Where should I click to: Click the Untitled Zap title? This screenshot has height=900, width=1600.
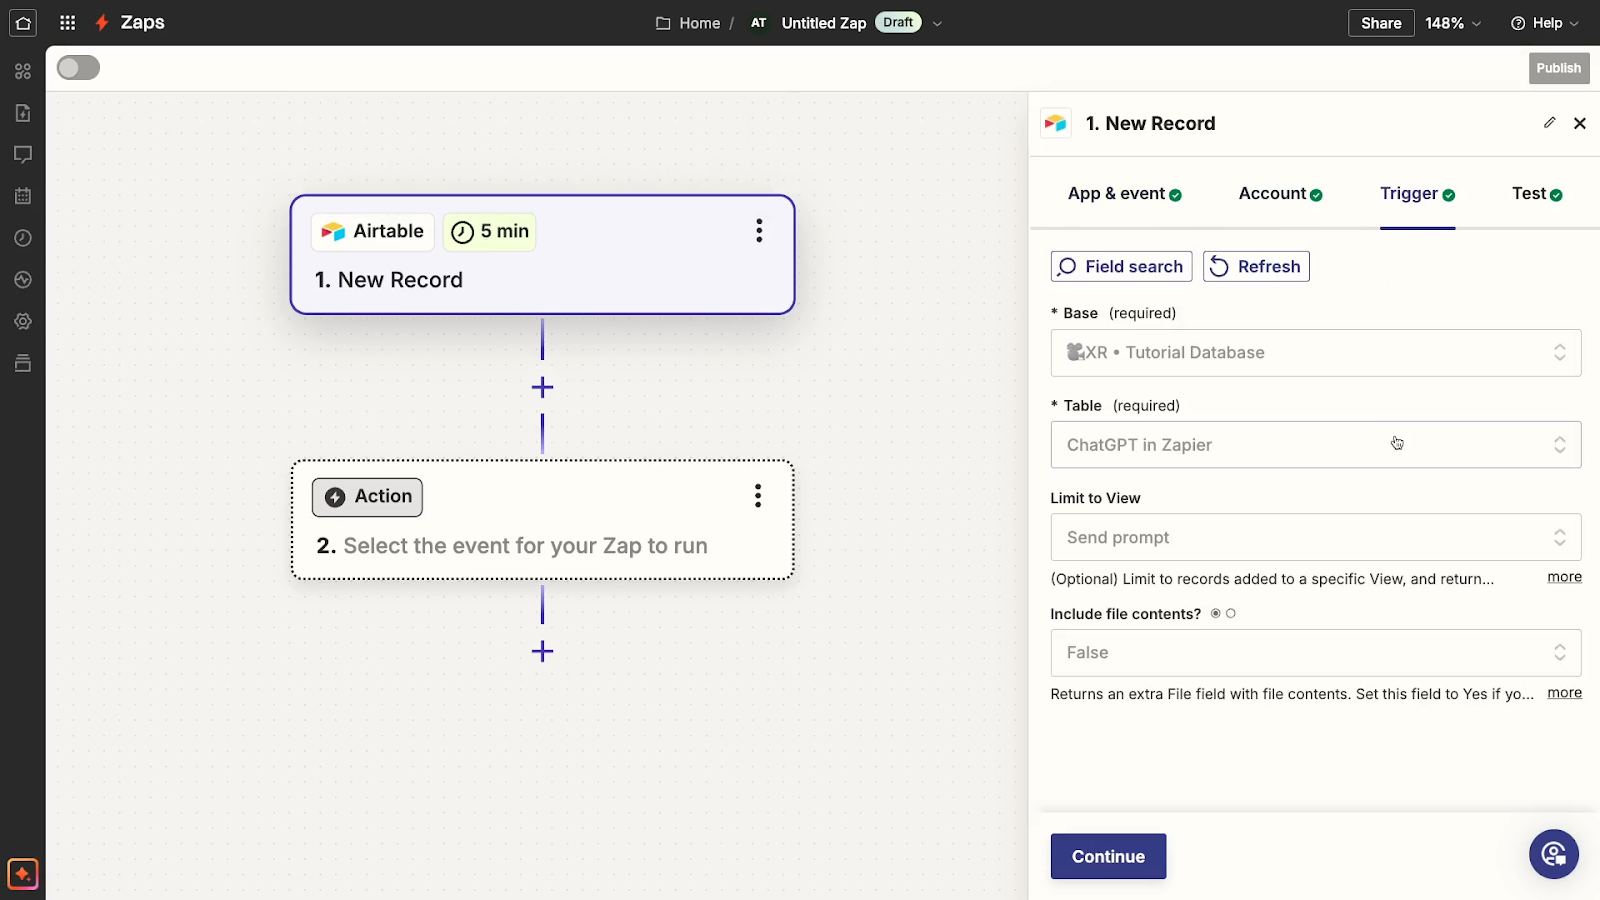click(824, 23)
